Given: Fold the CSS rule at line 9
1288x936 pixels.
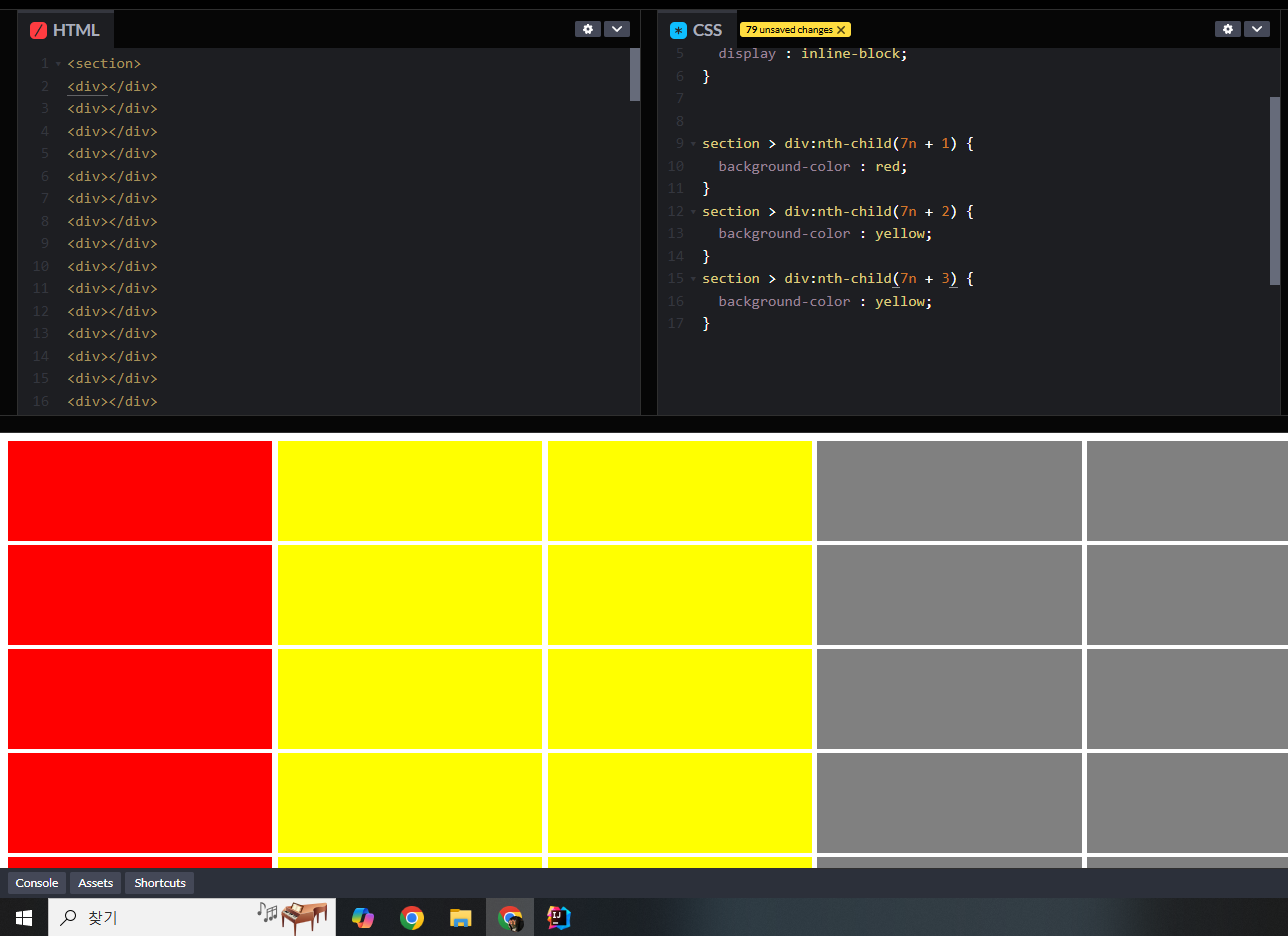Looking at the screenshot, I should point(693,144).
